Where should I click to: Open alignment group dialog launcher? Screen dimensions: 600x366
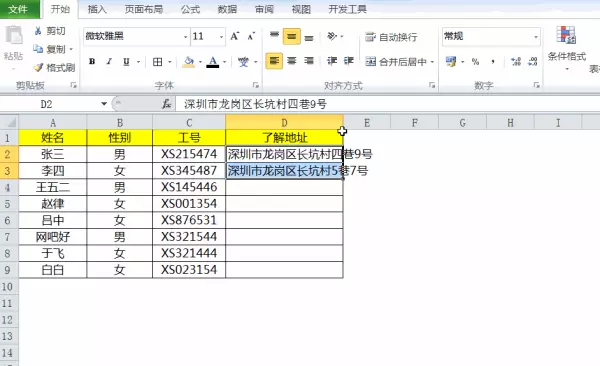(x=432, y=85)
